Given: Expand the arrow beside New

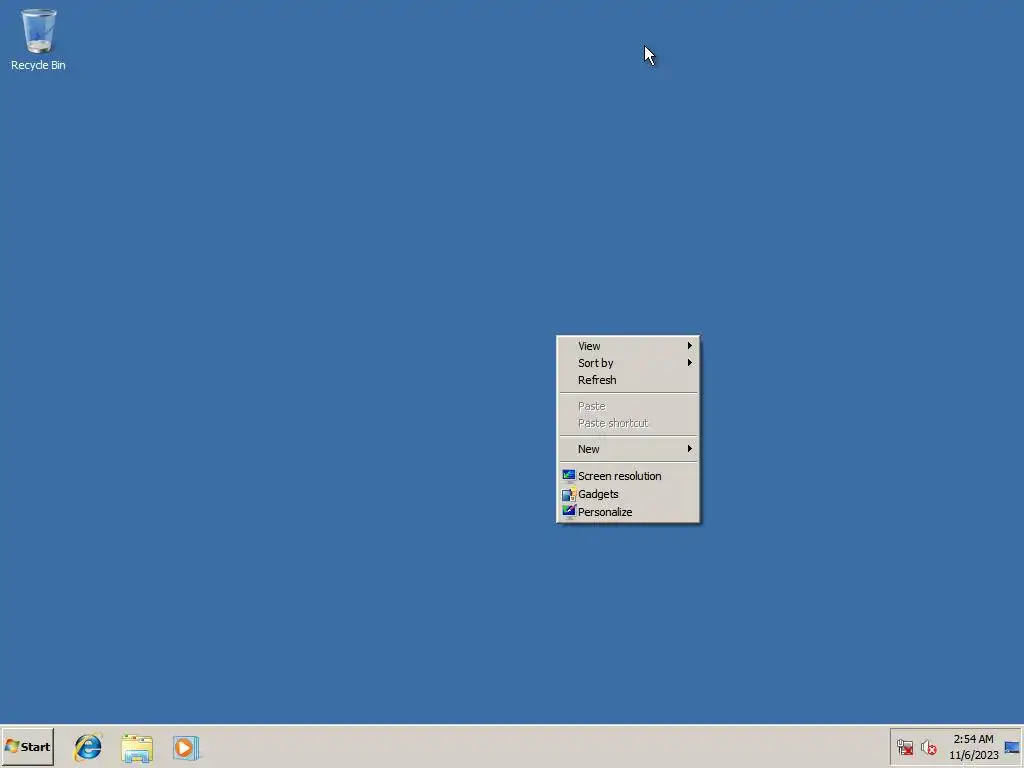Looking at the screenshot, I should point(690,449).
